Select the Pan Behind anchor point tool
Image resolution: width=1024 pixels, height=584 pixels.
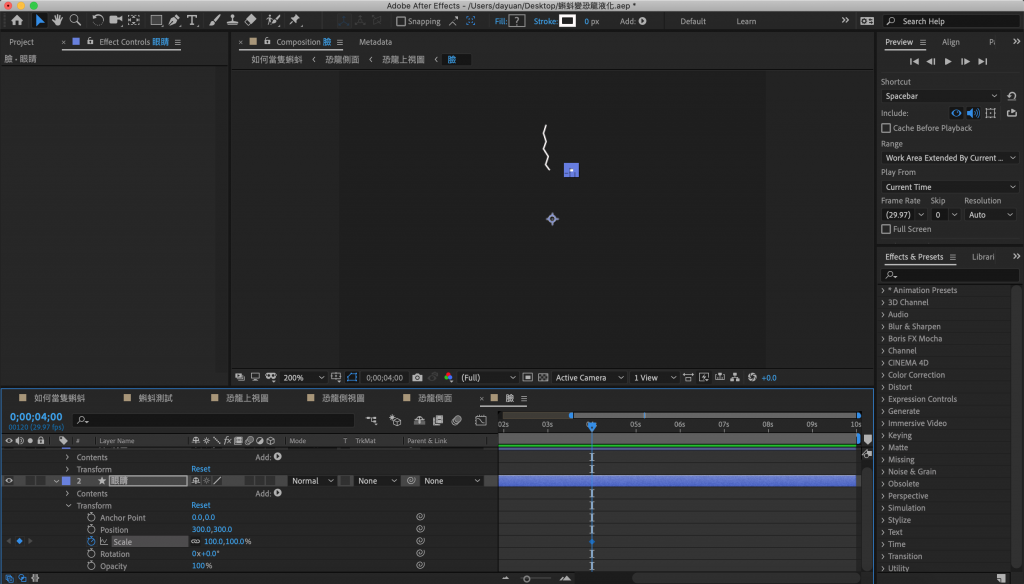134,20
